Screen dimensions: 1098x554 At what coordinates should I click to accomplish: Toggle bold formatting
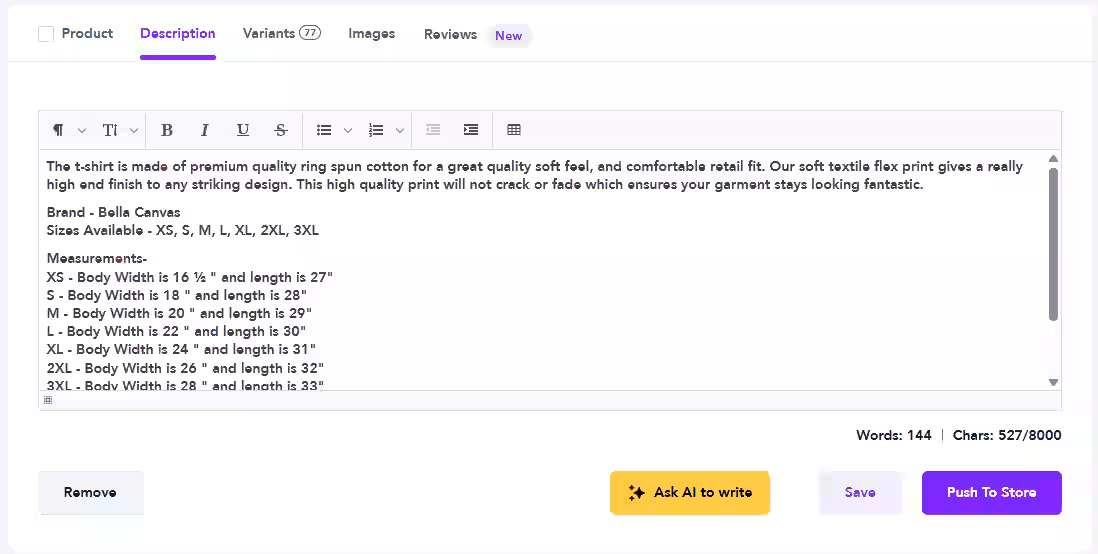[x=167, y=130]
